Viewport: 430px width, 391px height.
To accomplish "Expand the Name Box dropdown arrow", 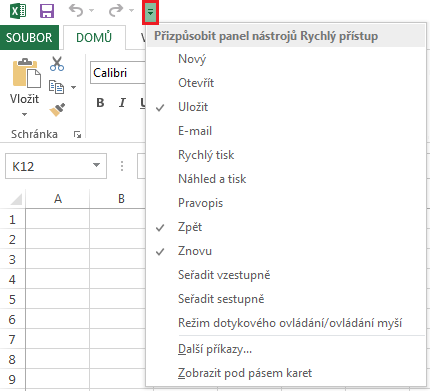I will point(96,165).
